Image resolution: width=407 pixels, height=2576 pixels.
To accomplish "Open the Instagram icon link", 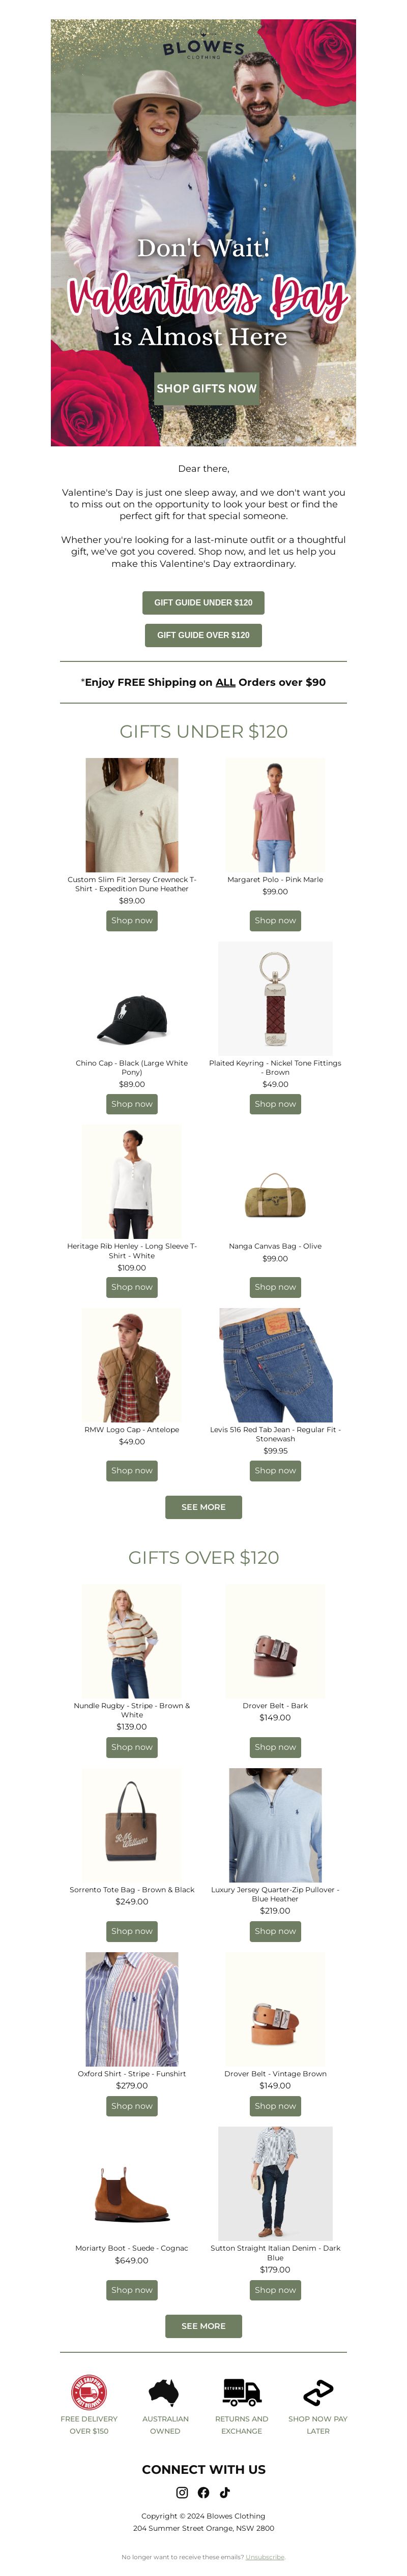I will point(182,2492).
